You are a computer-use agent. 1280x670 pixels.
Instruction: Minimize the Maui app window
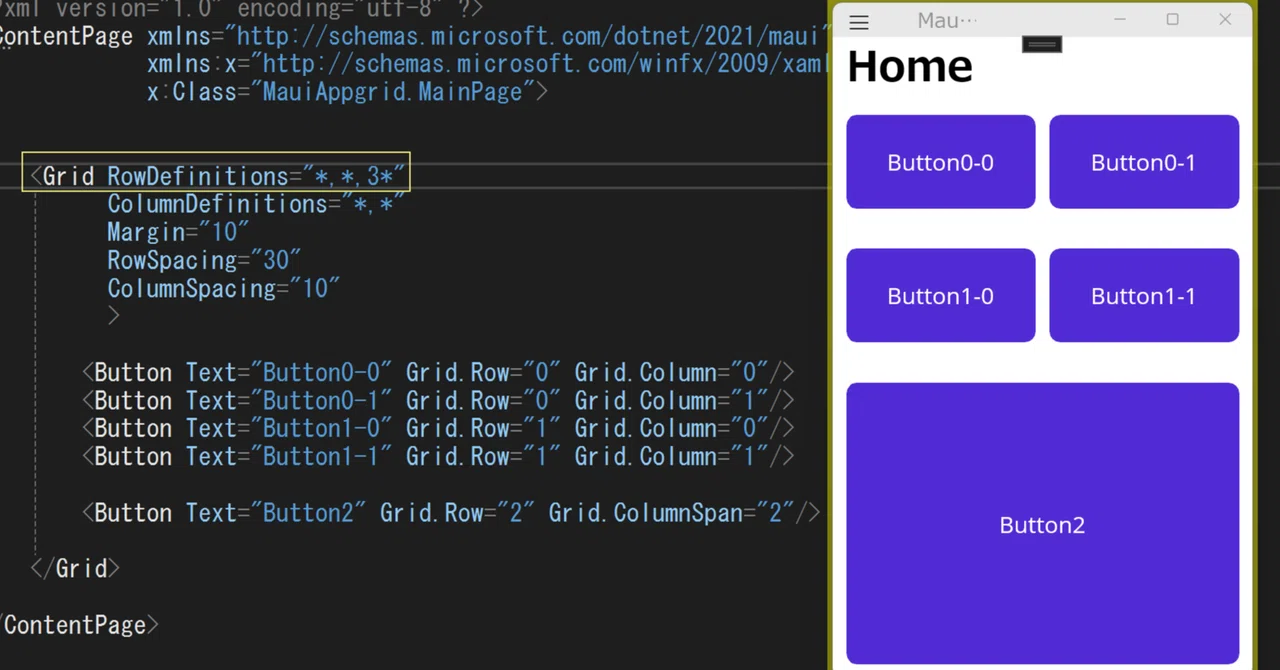tap(1120, 20)
